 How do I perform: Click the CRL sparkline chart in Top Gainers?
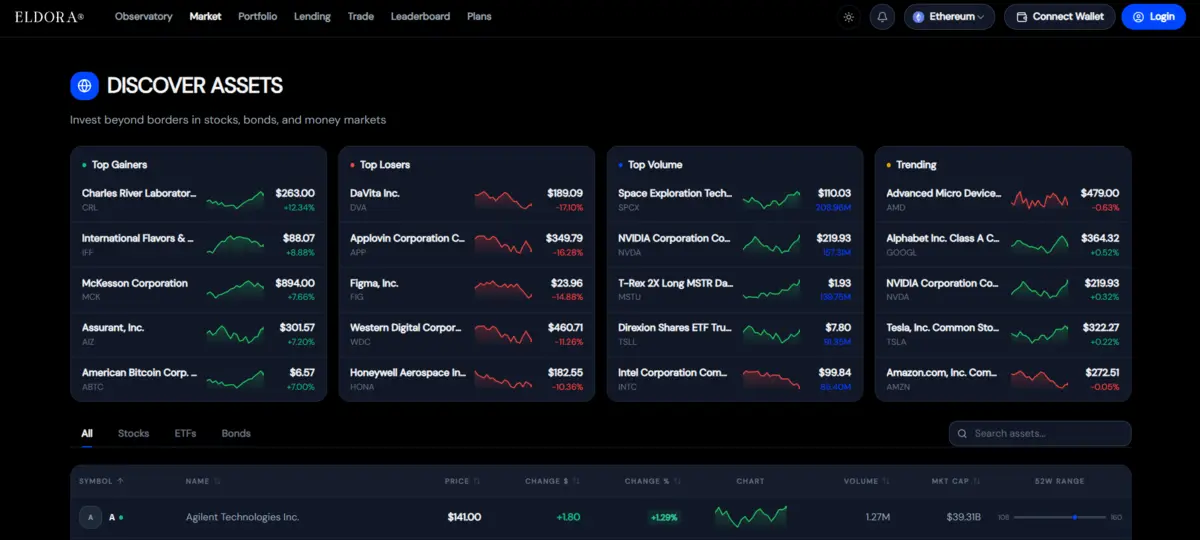click(x=235, y=200)
